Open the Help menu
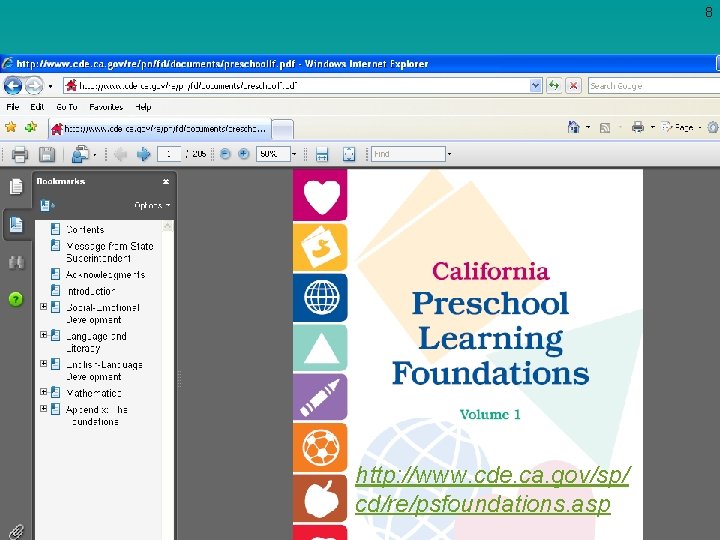Screen dimensions: 720x540 pyautogui.click(x=143, y=107)
